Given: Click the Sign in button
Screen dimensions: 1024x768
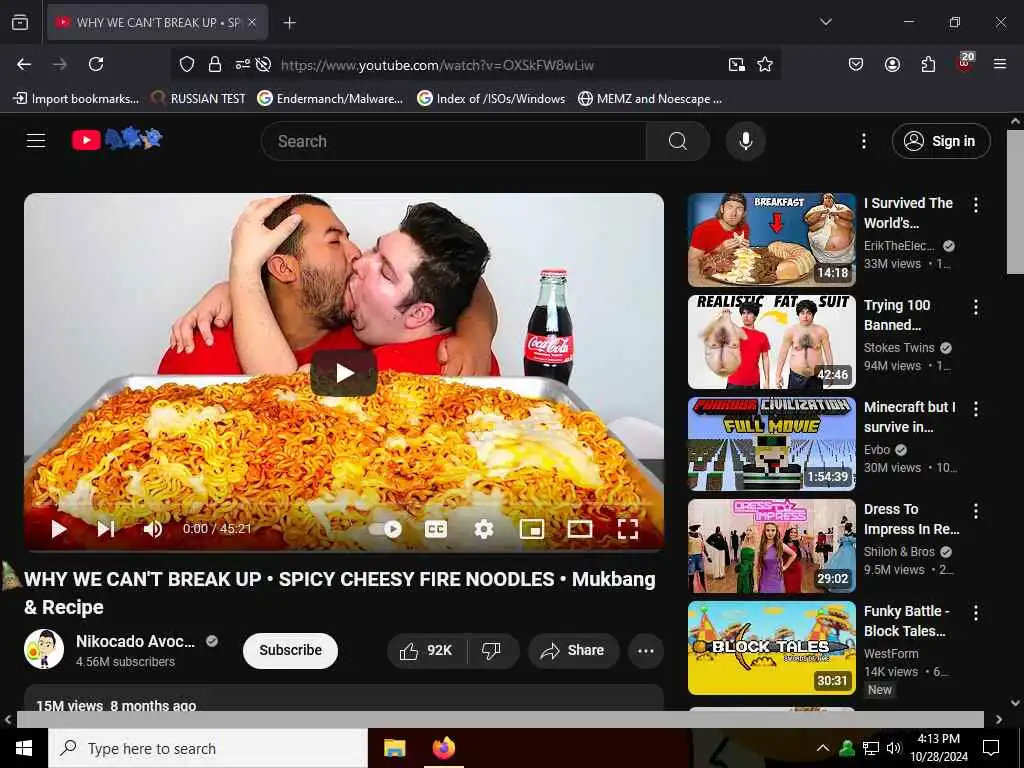Looking at the screenshot, I should (x=941, y=141).
